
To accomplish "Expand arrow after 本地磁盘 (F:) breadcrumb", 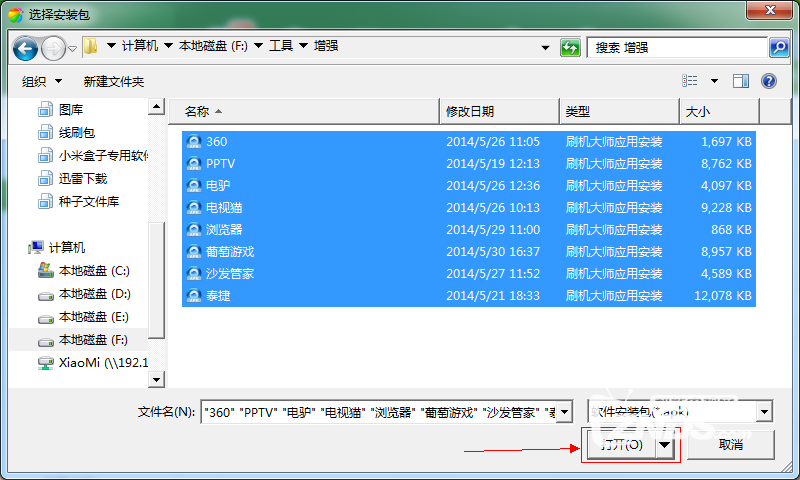I will 259,46.
